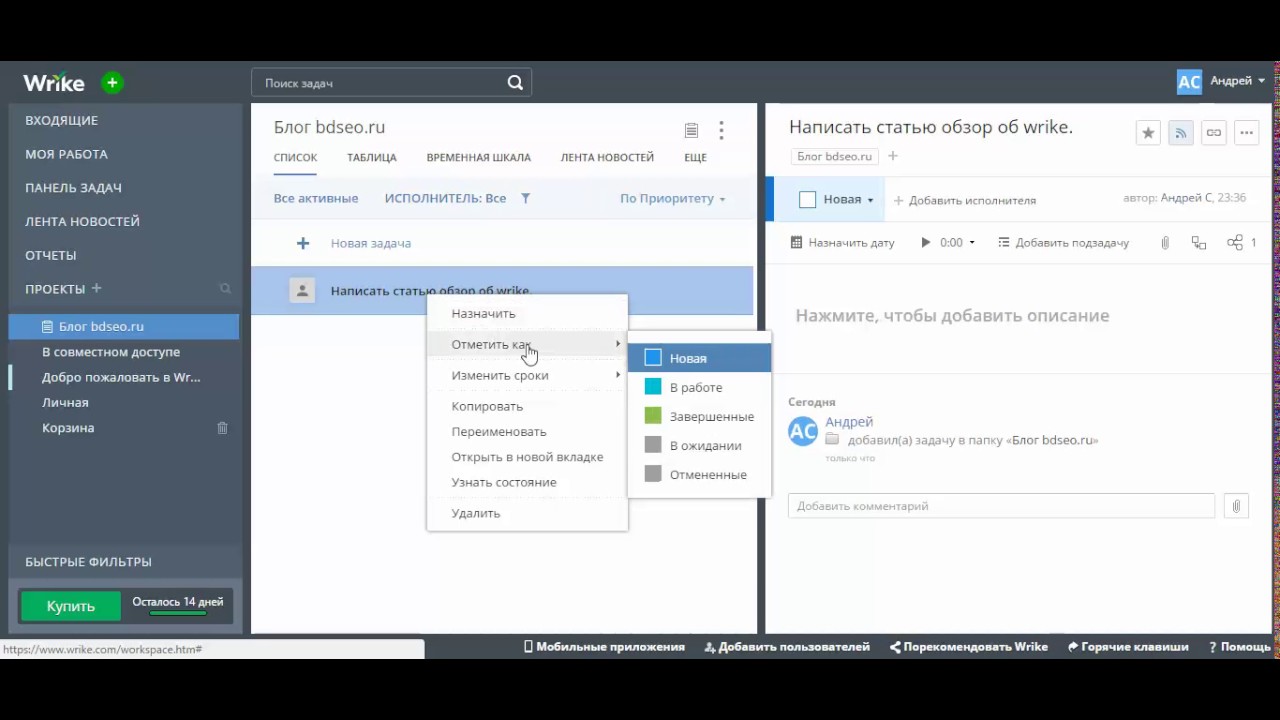This screenshot has height=720, width=1280.
Task: Click the green plus create button
Action: [112, 83]
